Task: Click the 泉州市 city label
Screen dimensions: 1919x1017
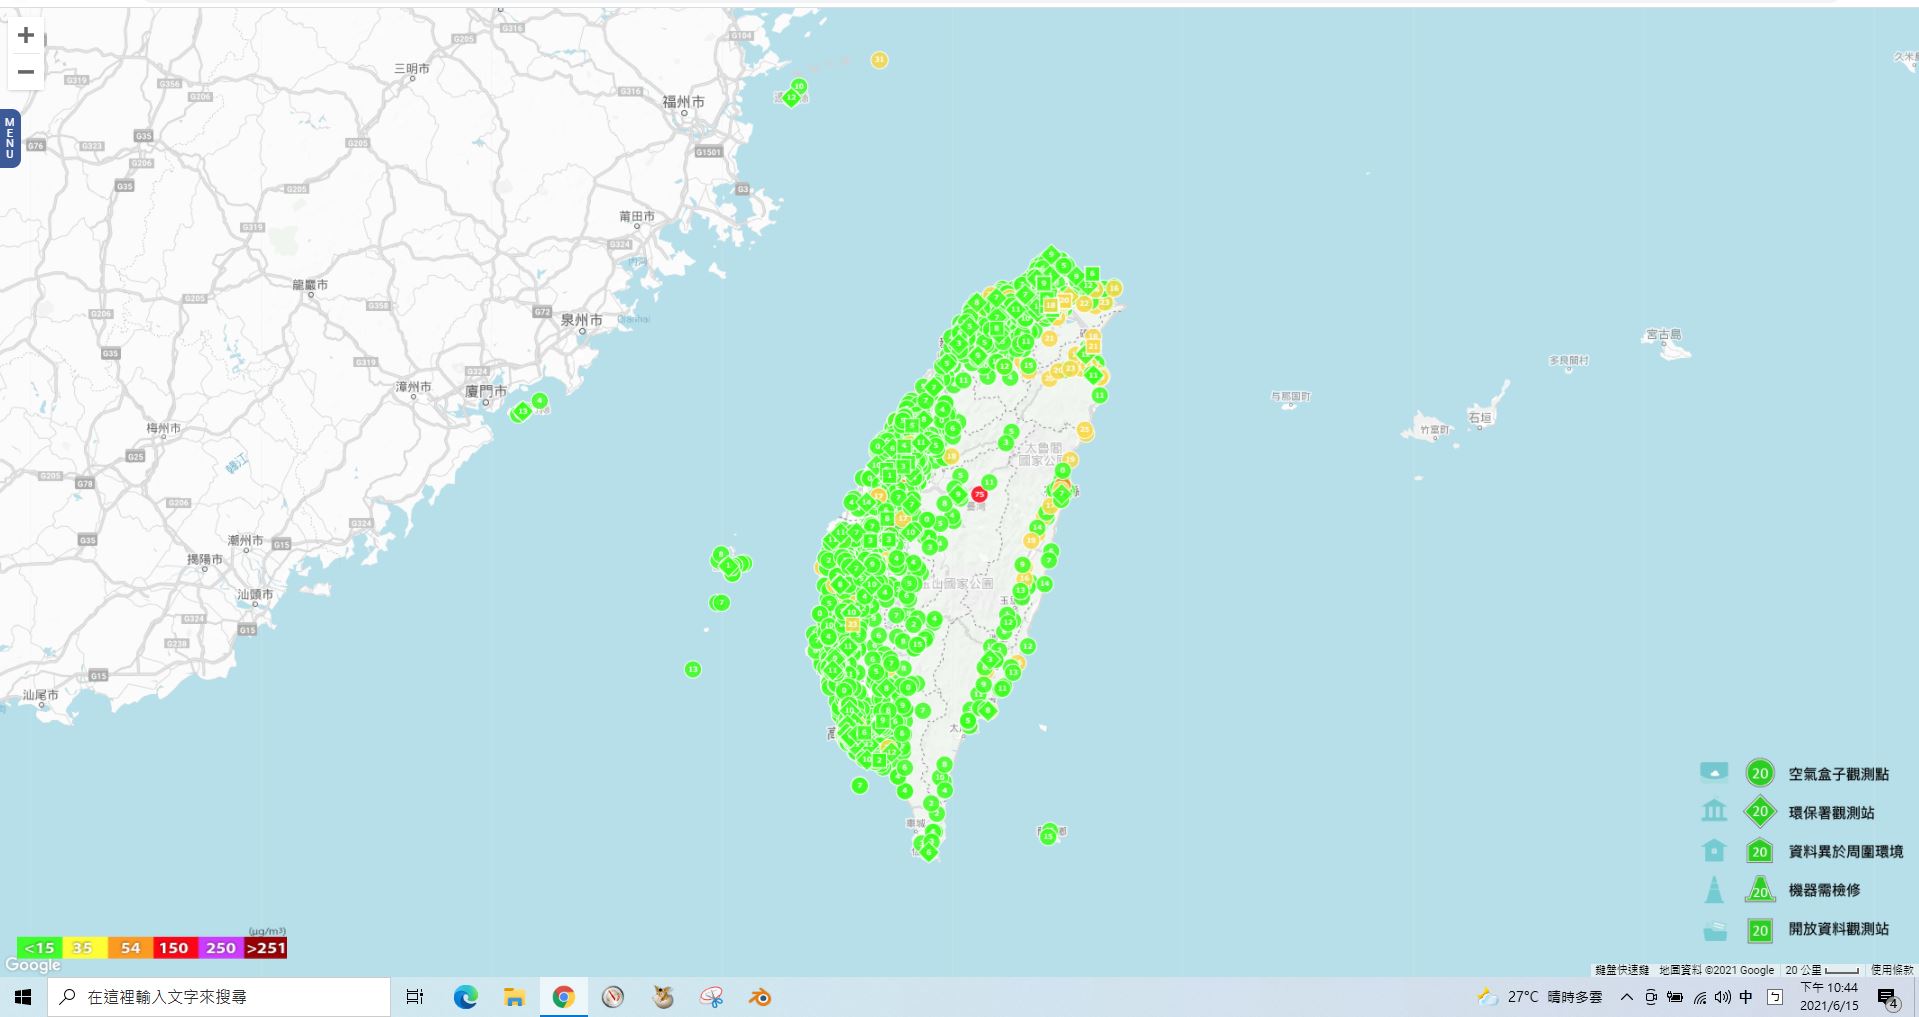Action: (x=582, y=320)
